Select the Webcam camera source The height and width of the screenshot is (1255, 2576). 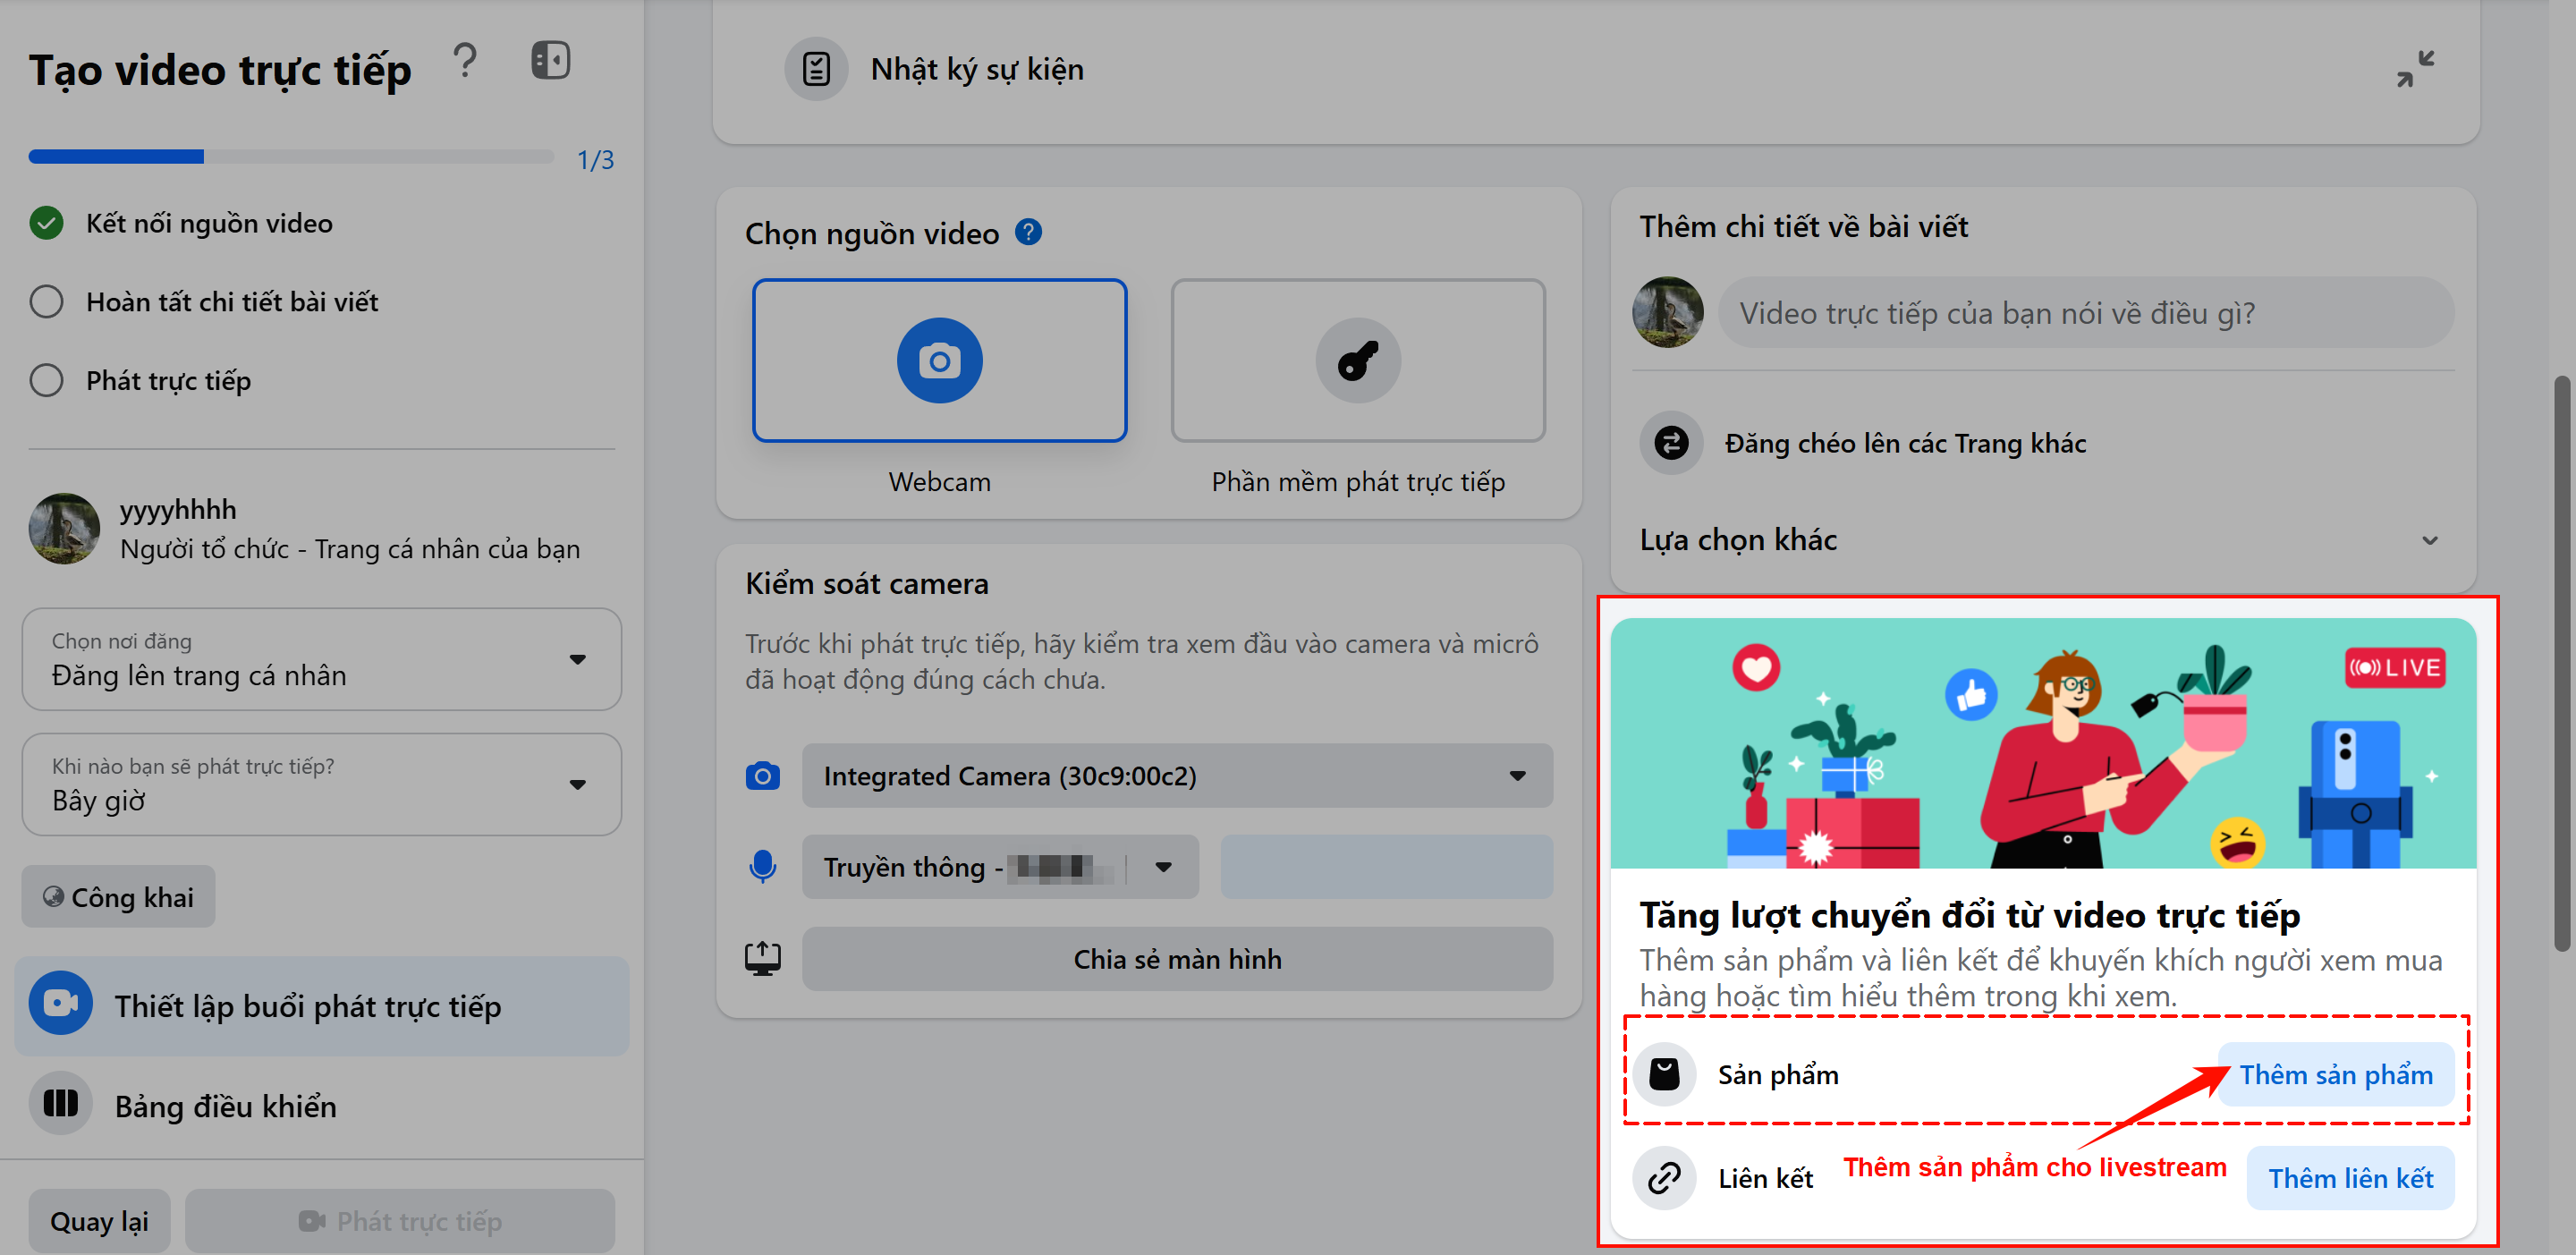(x=939, y=360)
